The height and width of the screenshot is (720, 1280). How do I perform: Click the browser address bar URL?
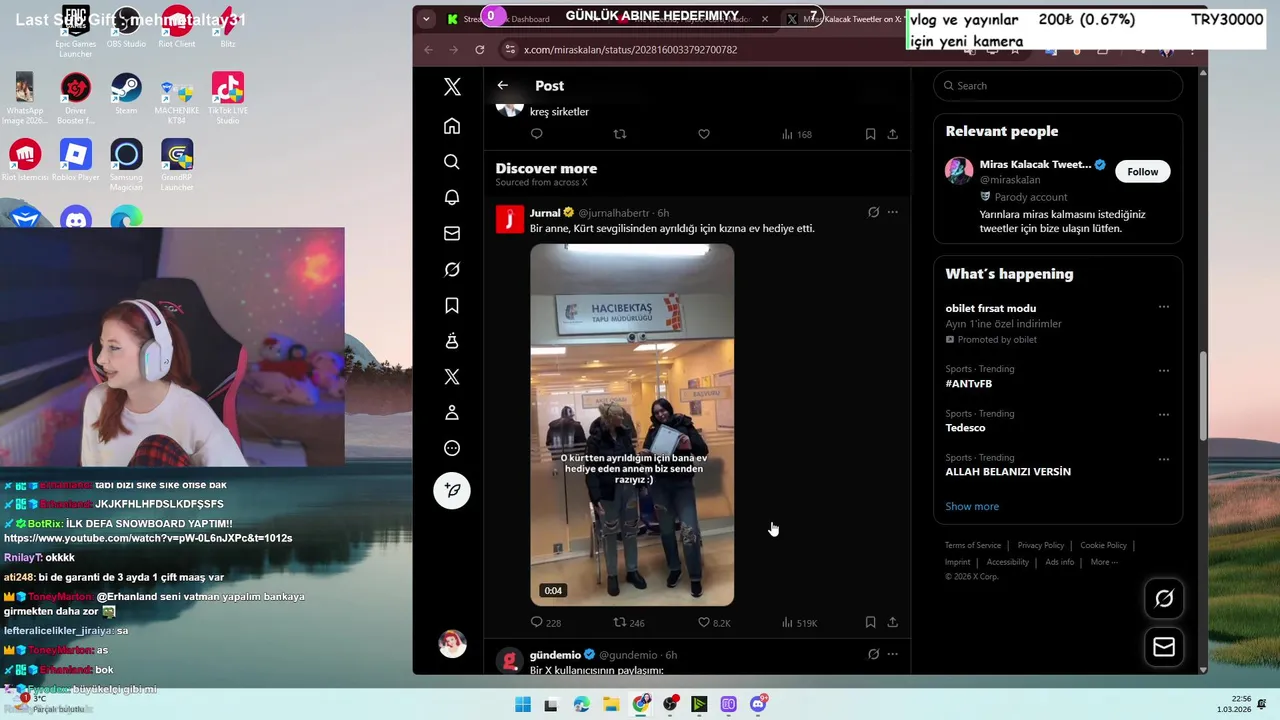coord(630,49)
